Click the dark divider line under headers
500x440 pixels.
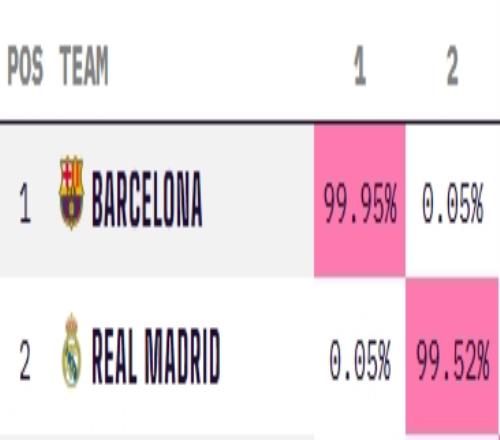(250, 122)
